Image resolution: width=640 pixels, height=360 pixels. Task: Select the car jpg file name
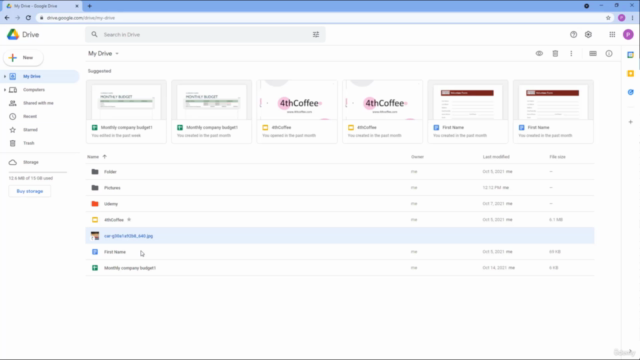point(128,236)
